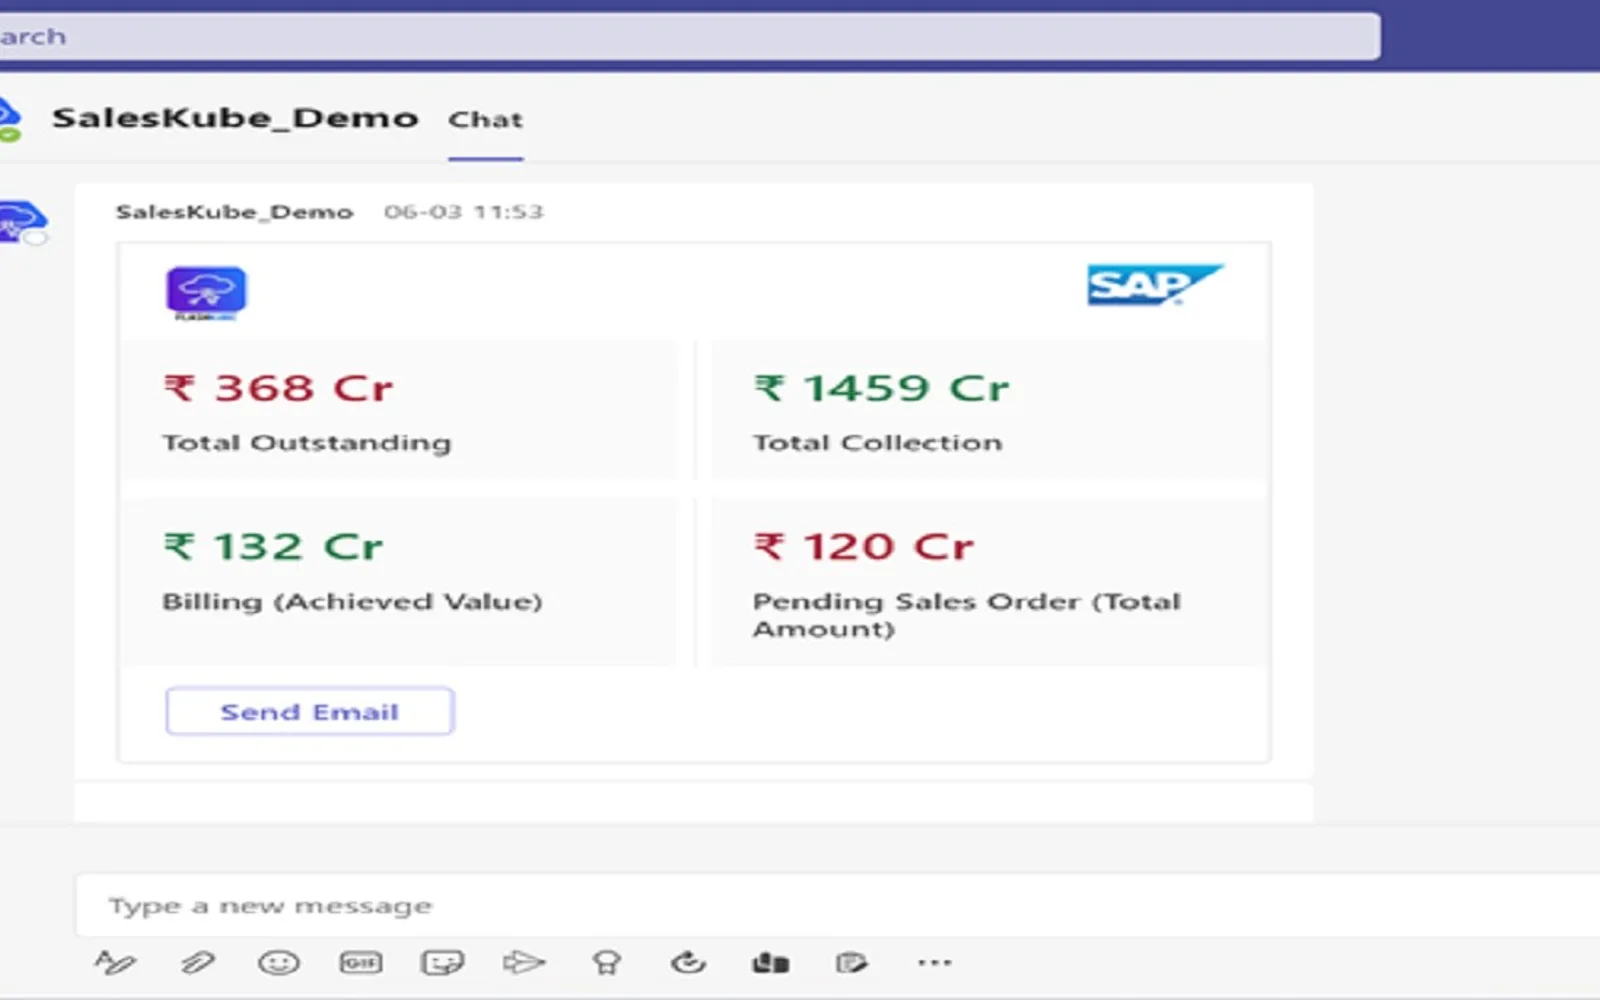The height and width of the screenshot is (1000, 1600).
Task: Click the SalesKube cloud logo in the card
Action: coord(206,293)
